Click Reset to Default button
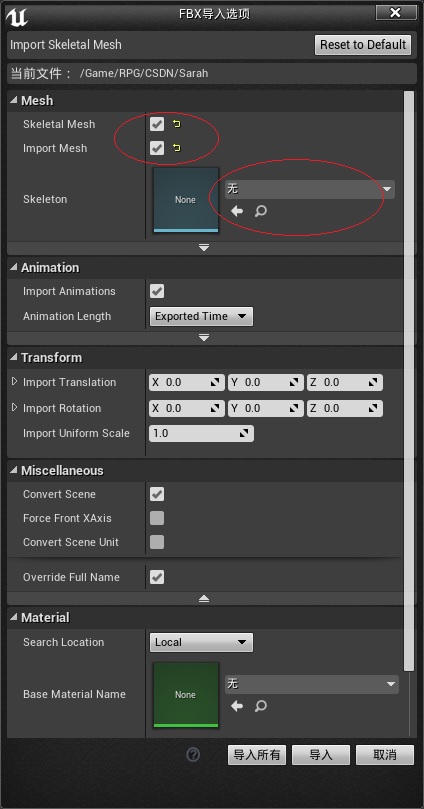Screen dimensions: 424x809 363,45
